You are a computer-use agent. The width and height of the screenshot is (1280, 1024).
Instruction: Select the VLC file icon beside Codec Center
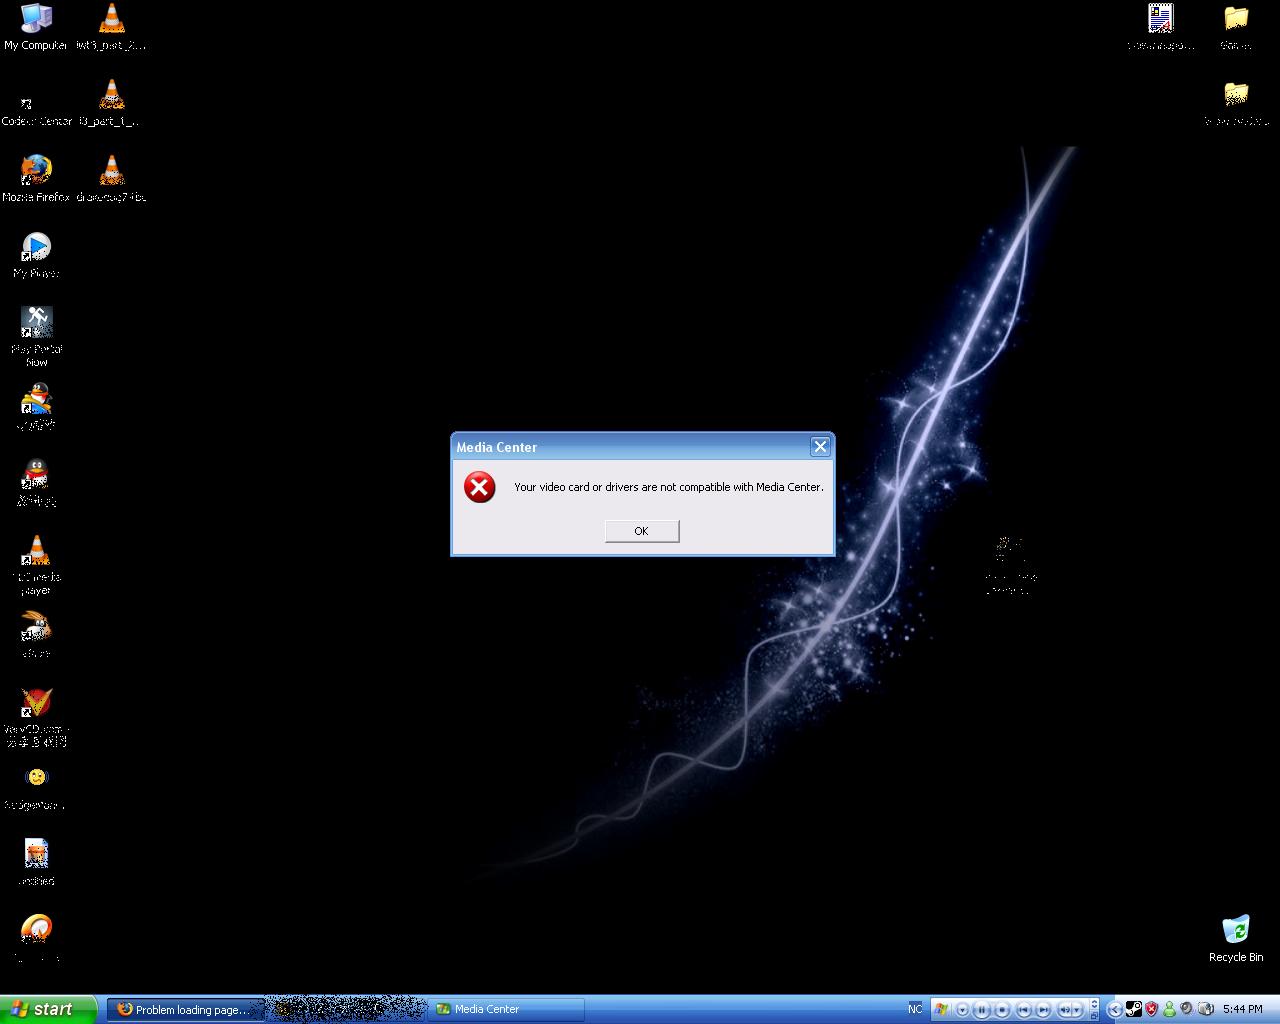click(112, 103)
